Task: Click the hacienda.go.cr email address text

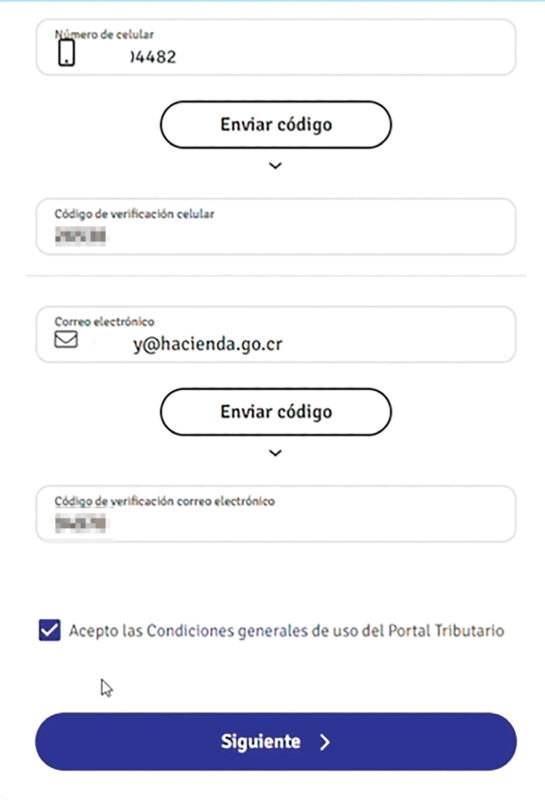Action: [x=208, y=344]
